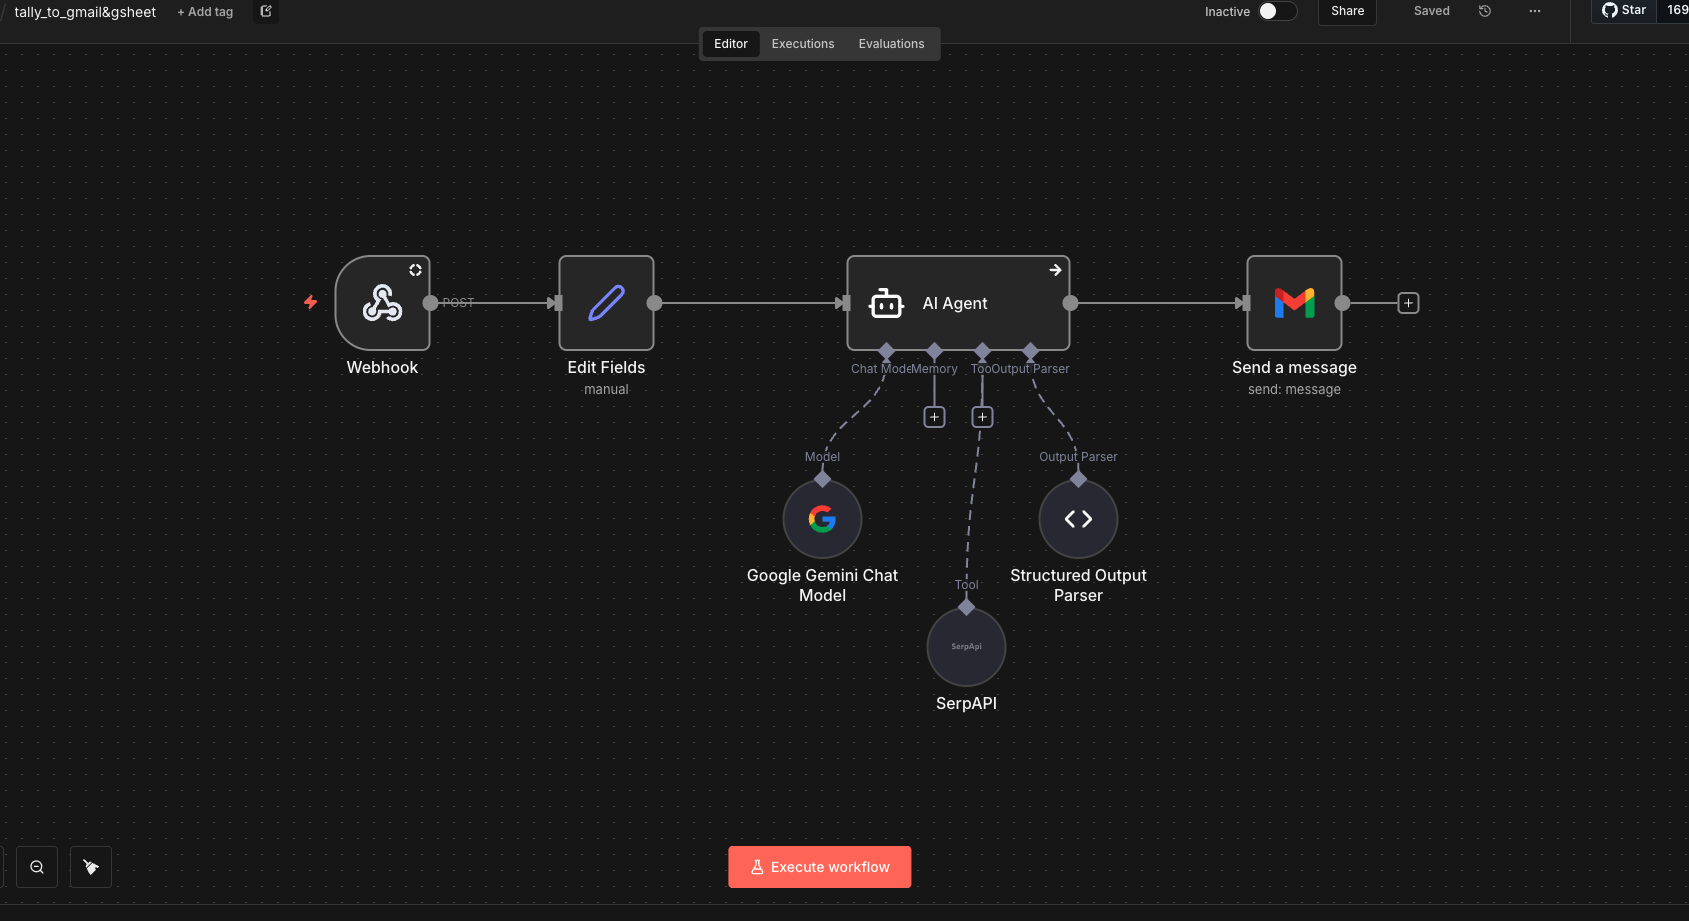Toggle the workflow Inactive switch

(1275, 9)
